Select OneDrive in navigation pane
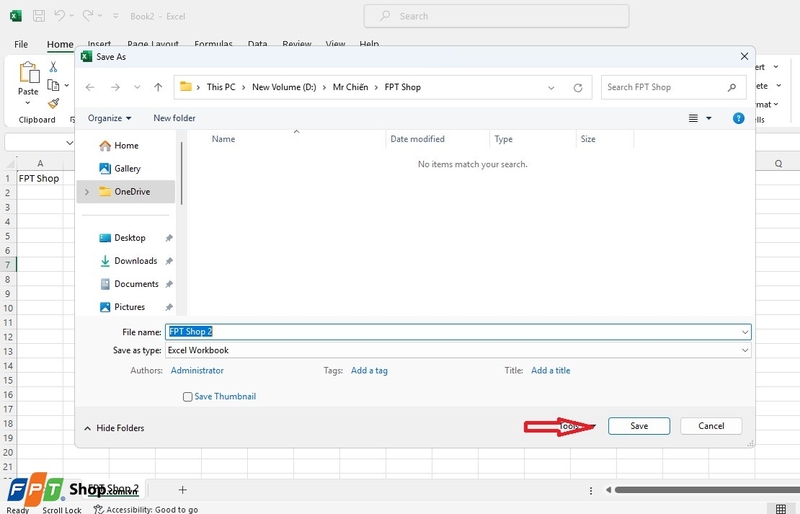The image size is (800, 514). point(126,192)
